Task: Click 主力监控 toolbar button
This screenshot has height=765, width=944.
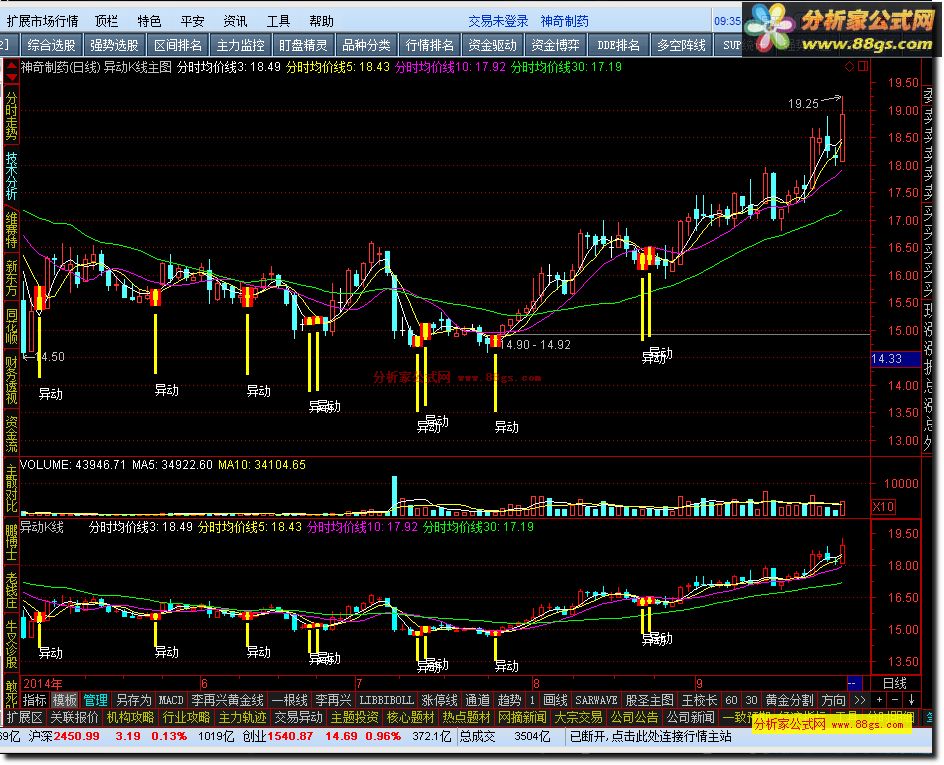Action: click(x=240, y=45)
